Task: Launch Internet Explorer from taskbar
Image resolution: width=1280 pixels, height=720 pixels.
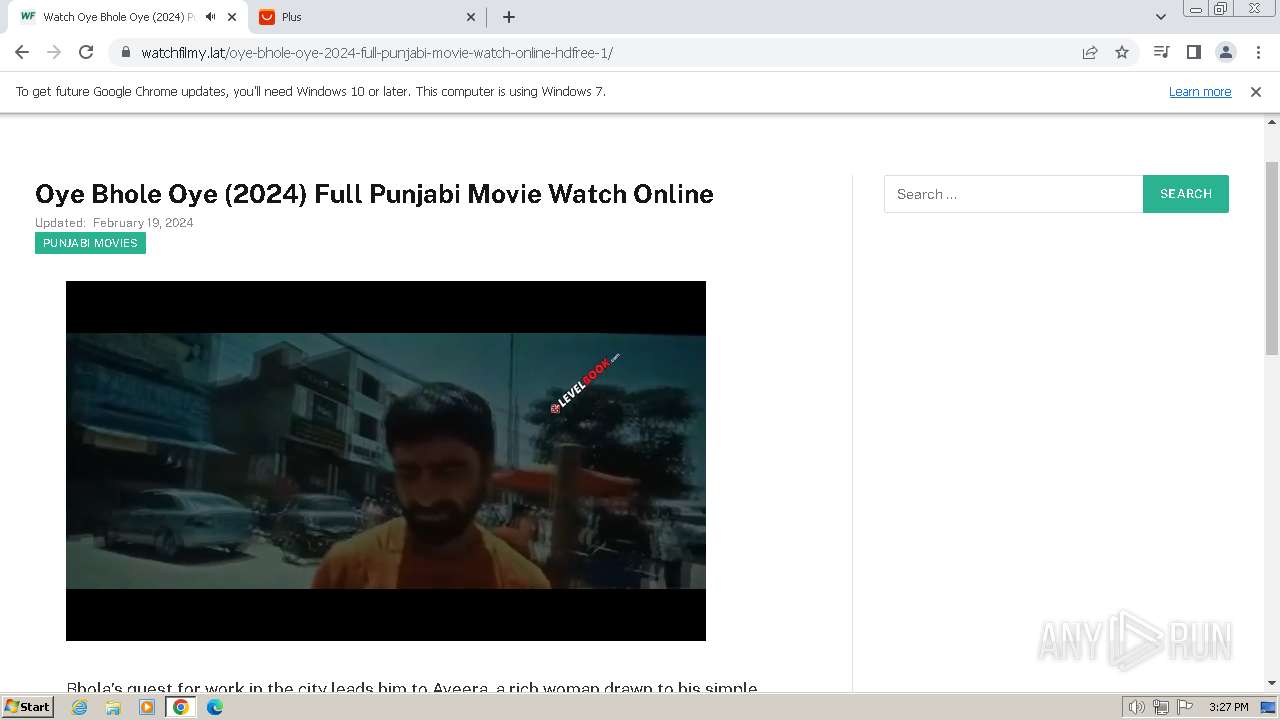Action: point(80,707)
